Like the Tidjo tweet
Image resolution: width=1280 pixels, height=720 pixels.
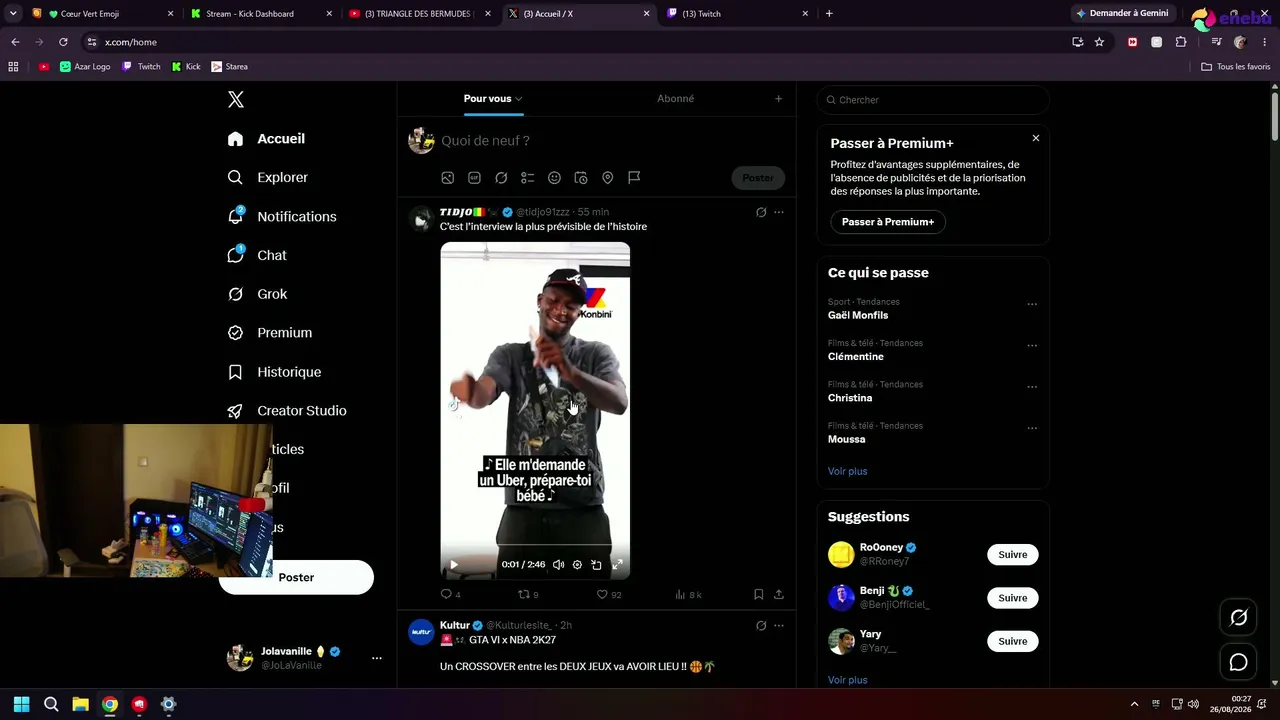(x=609, y=594)
